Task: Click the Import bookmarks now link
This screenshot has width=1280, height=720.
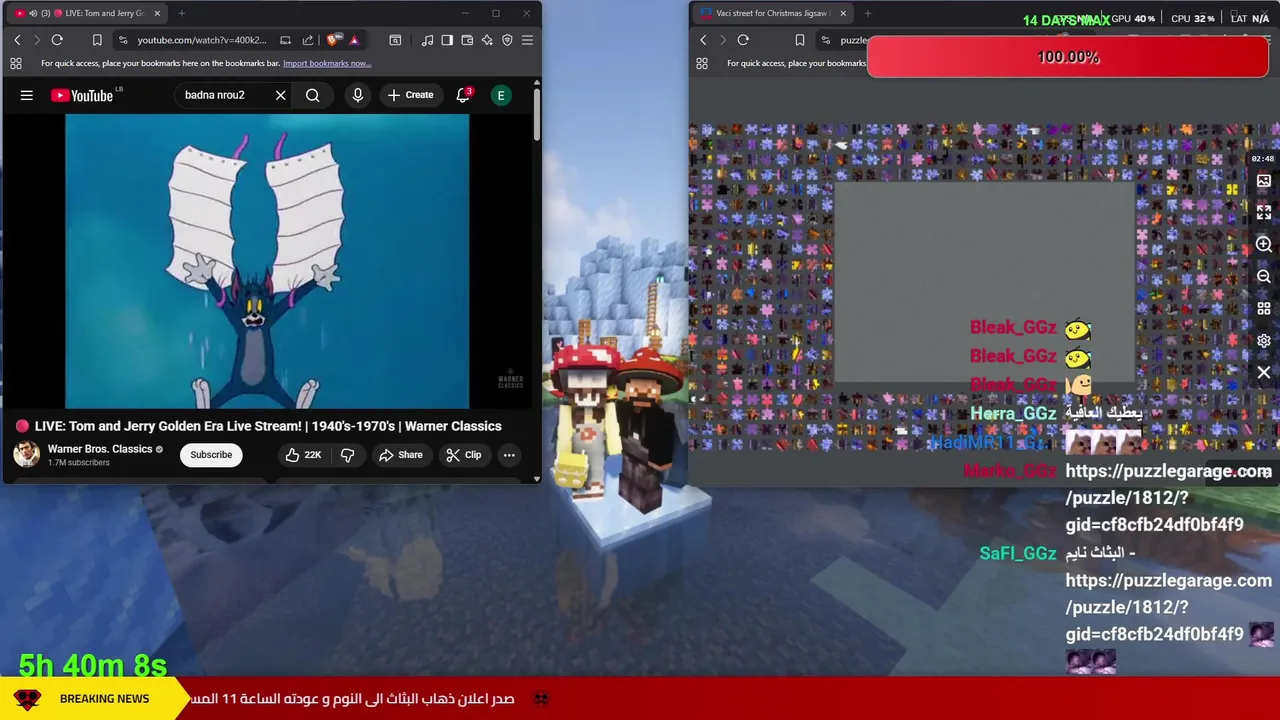Action: (327, 63)
